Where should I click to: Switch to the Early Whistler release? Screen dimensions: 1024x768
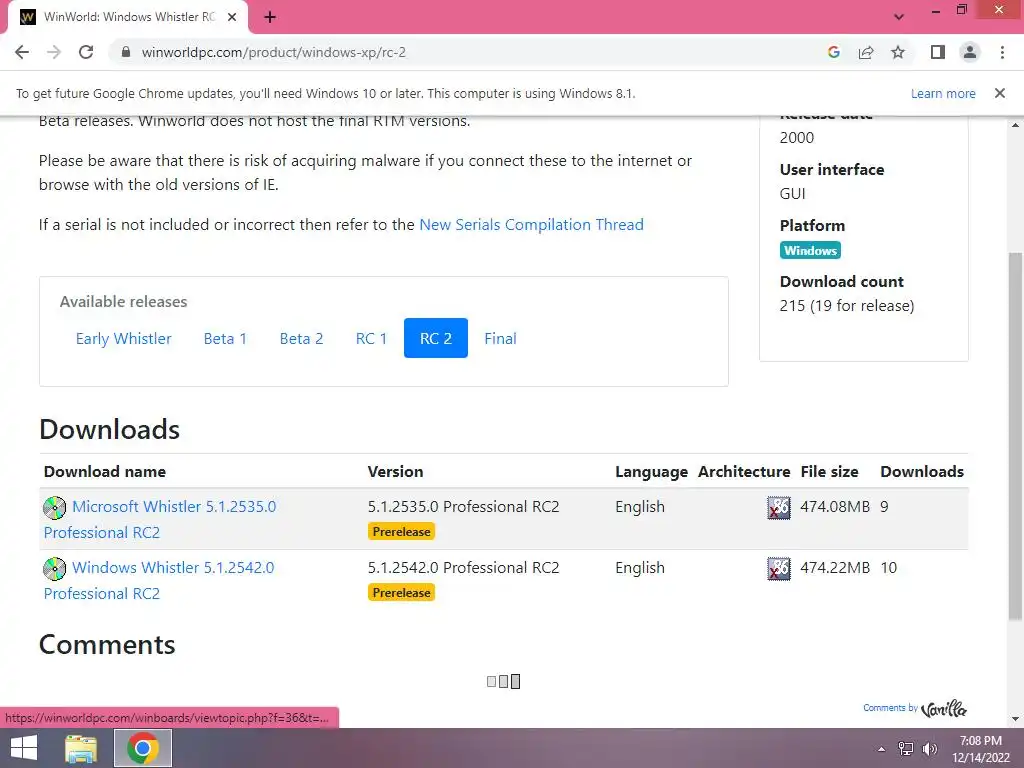click(x=123, y=338)
